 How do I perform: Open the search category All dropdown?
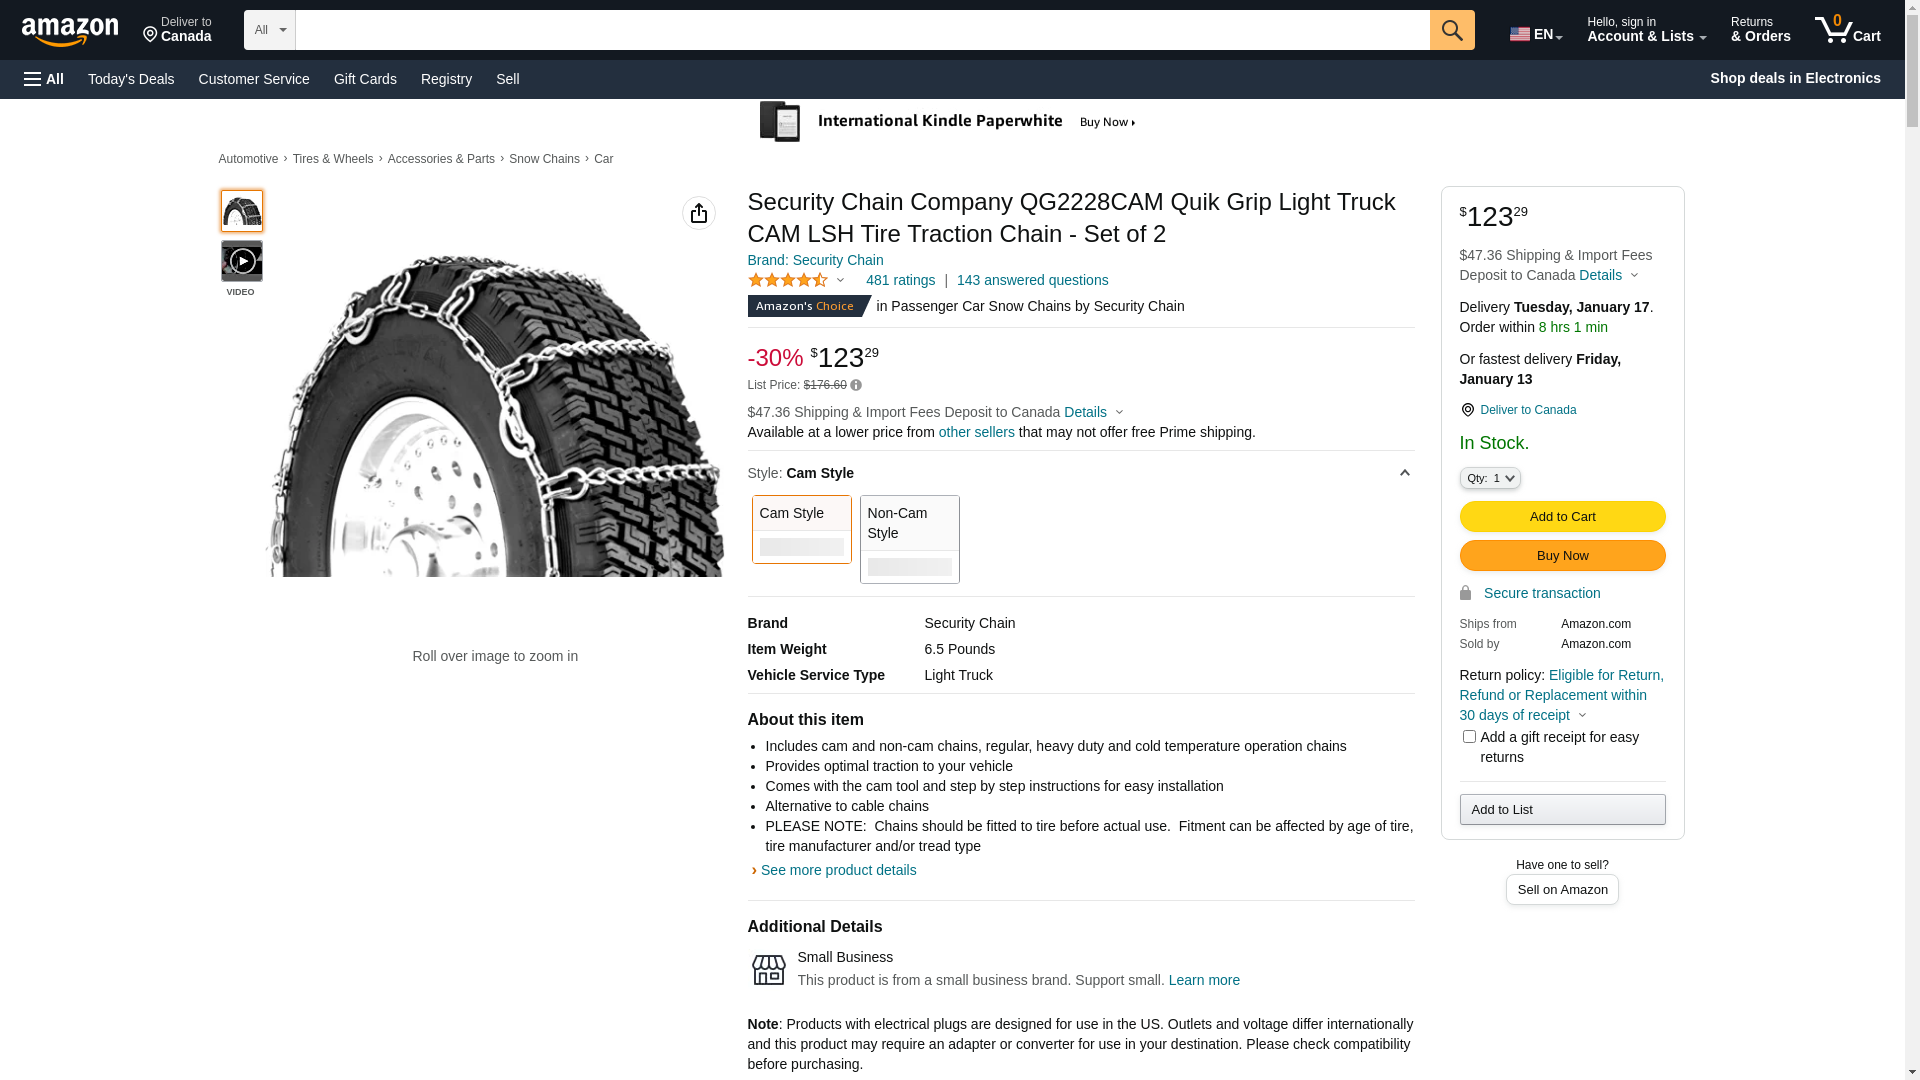tap(269, 30)
